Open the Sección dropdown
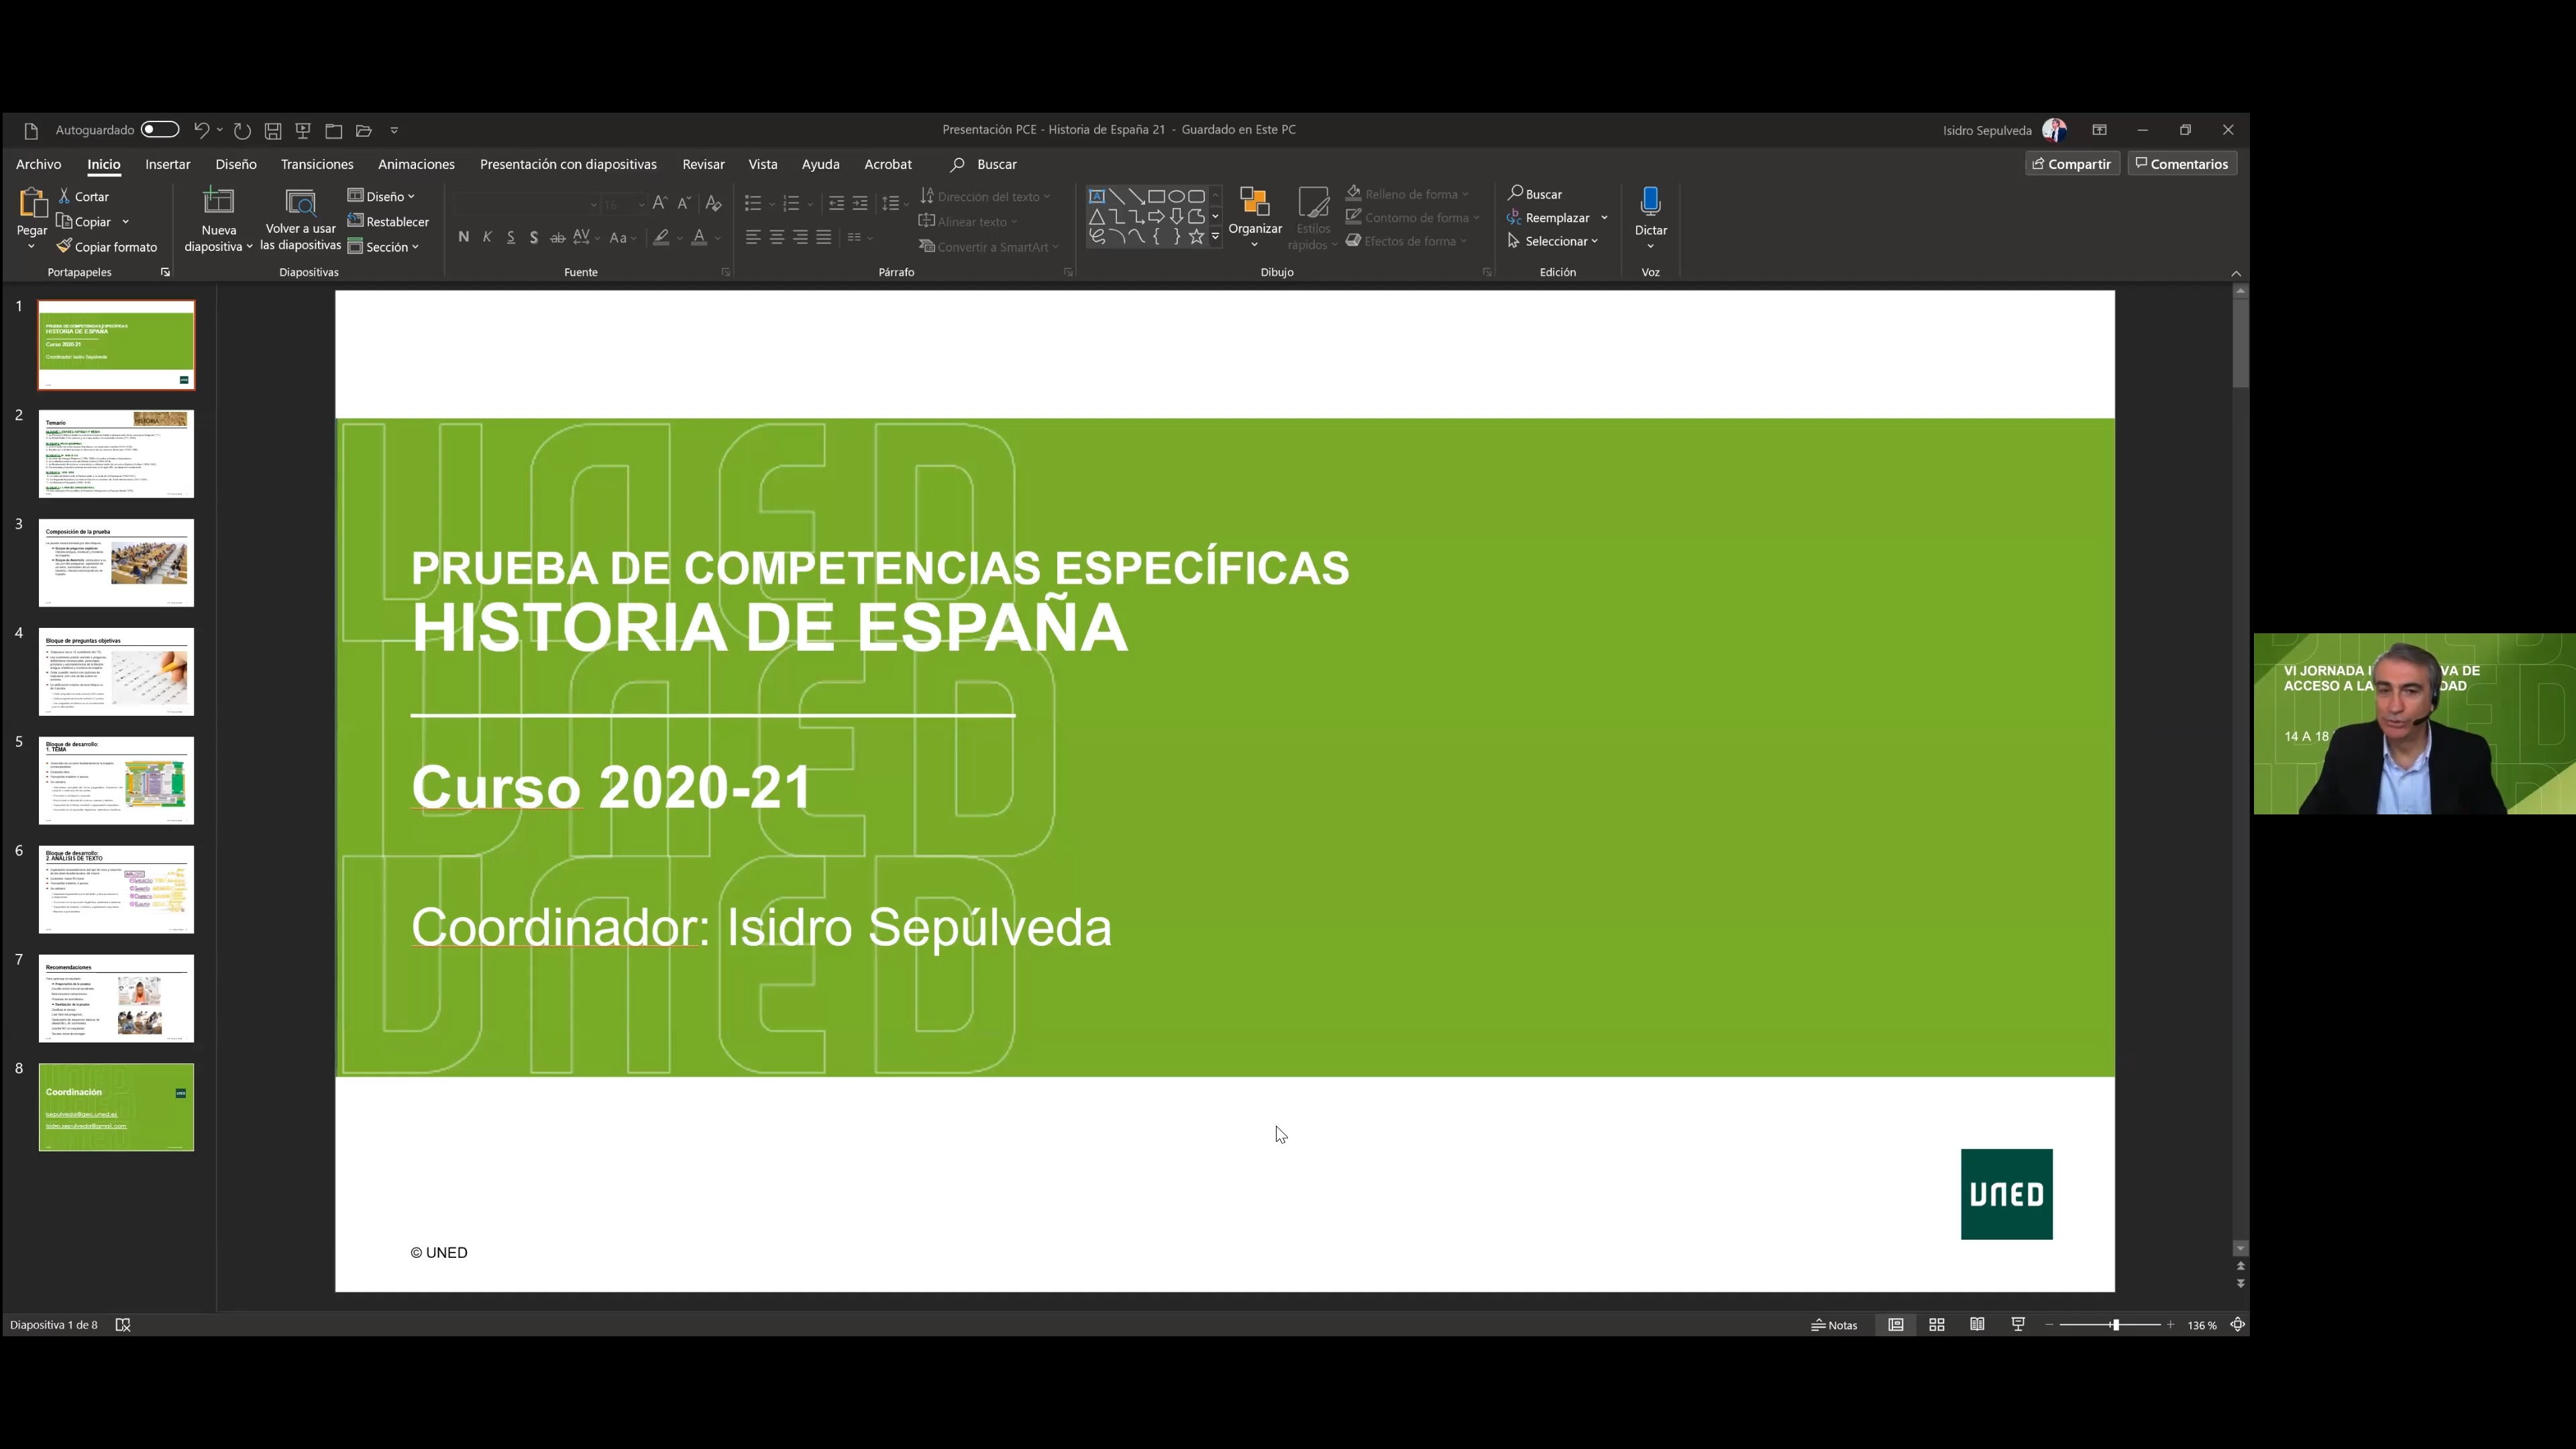2576x1449 pixels. (383, 247)
